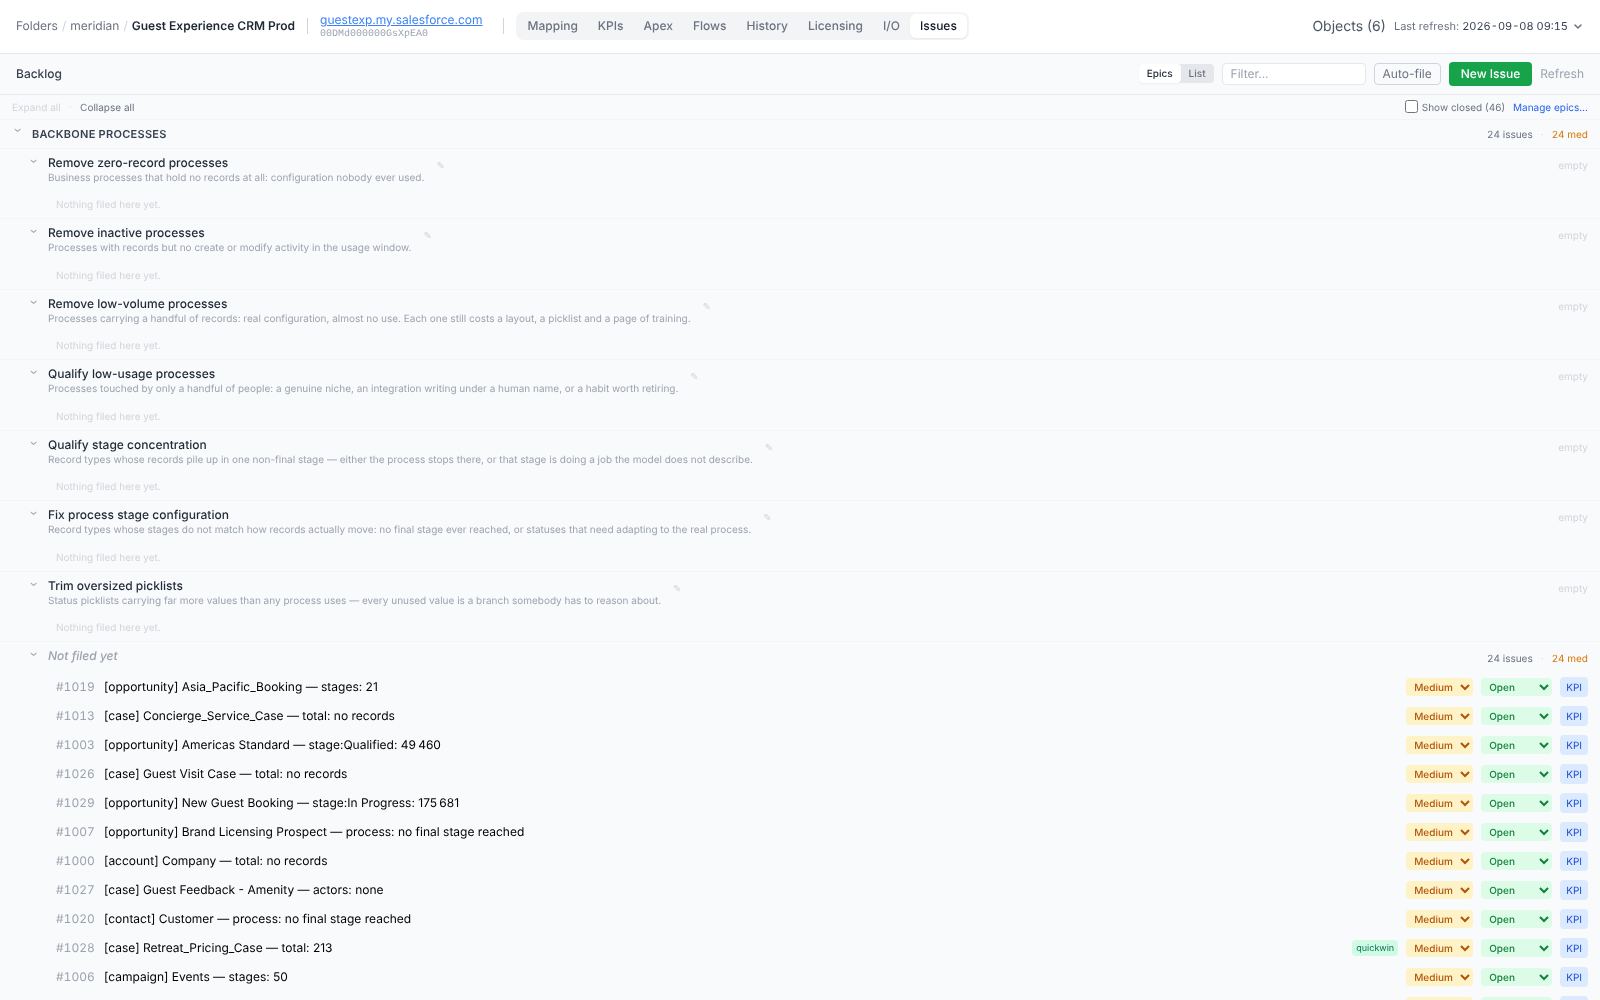Open the I/O tab
This screenshot has width=1600, height=1000.
(891, 26)
